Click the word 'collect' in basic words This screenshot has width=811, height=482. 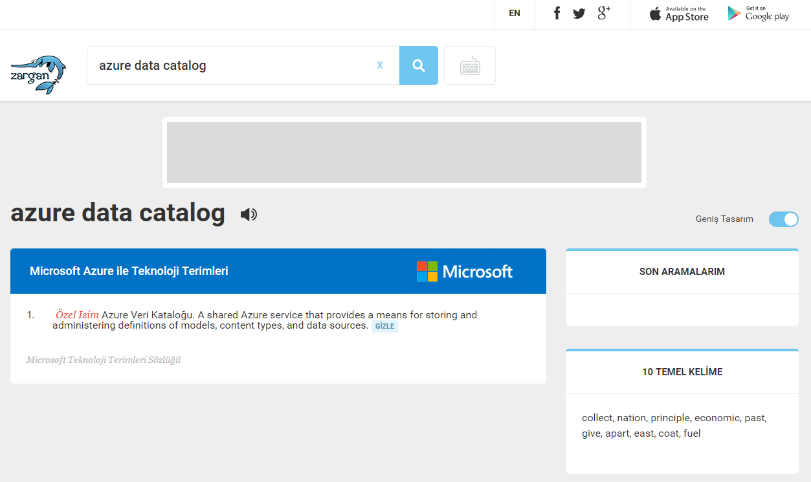point(597,417)
